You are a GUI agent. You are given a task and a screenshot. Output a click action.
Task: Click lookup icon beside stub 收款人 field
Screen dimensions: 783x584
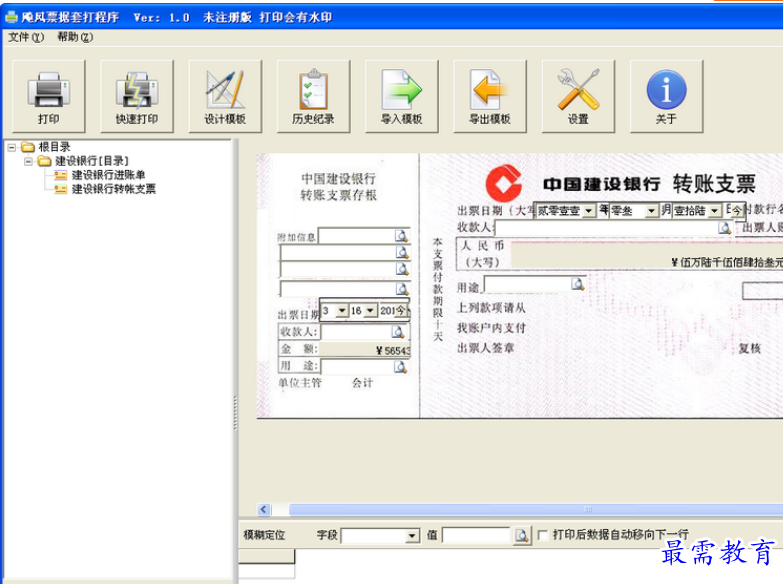[397, 332]
